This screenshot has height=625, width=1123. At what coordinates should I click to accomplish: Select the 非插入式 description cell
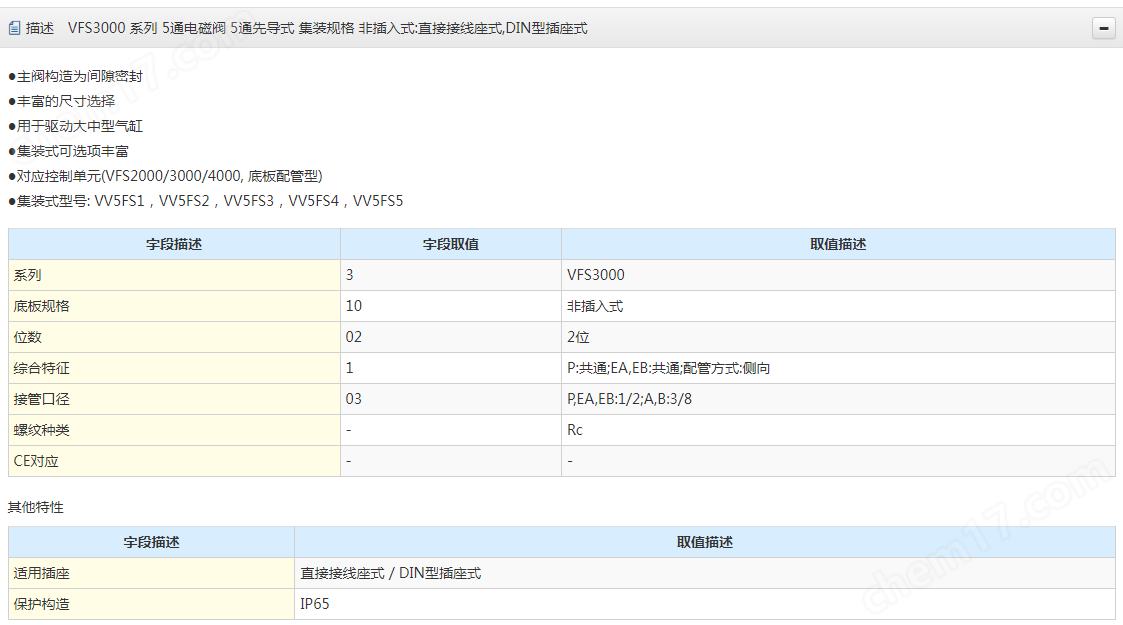[838, 306]
